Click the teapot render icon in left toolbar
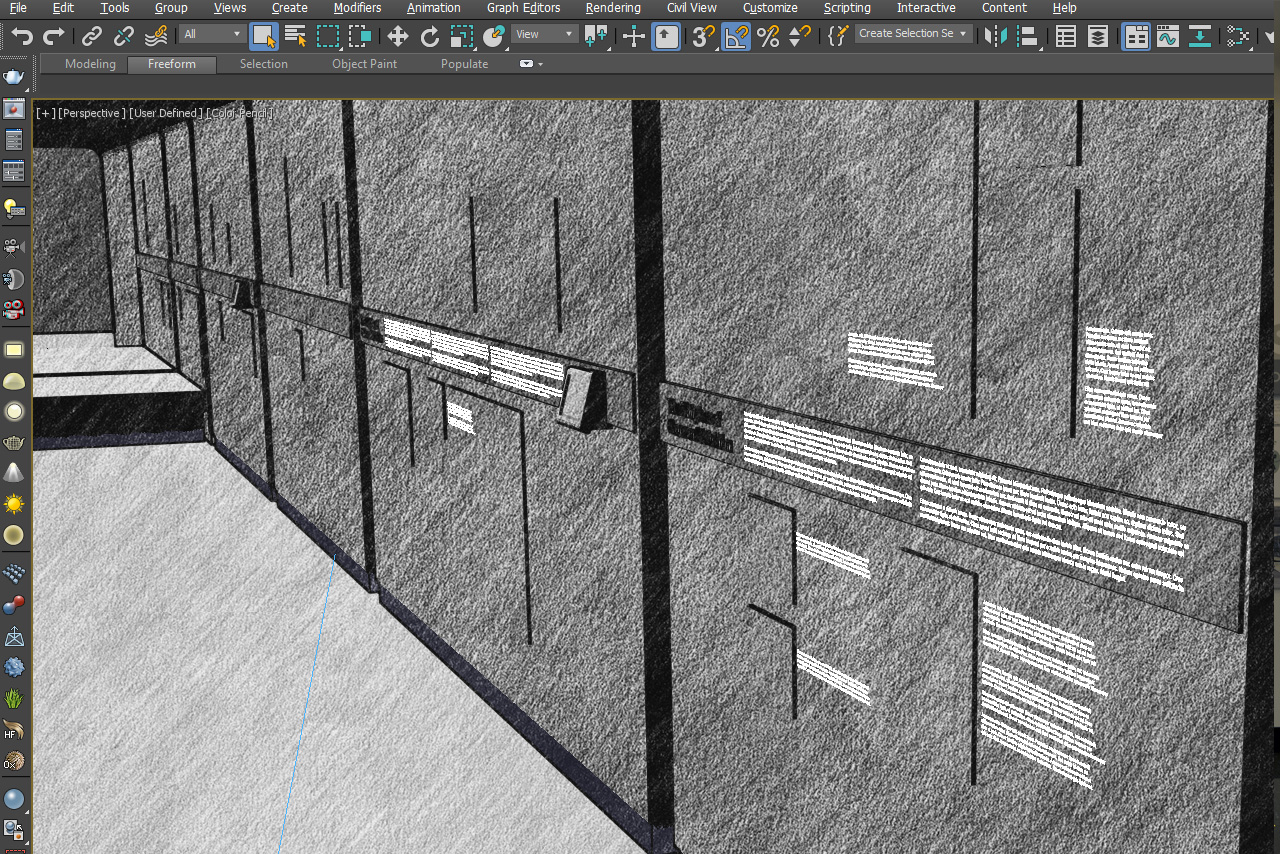This screenshot has width=1280, height=854. [14, 77]
